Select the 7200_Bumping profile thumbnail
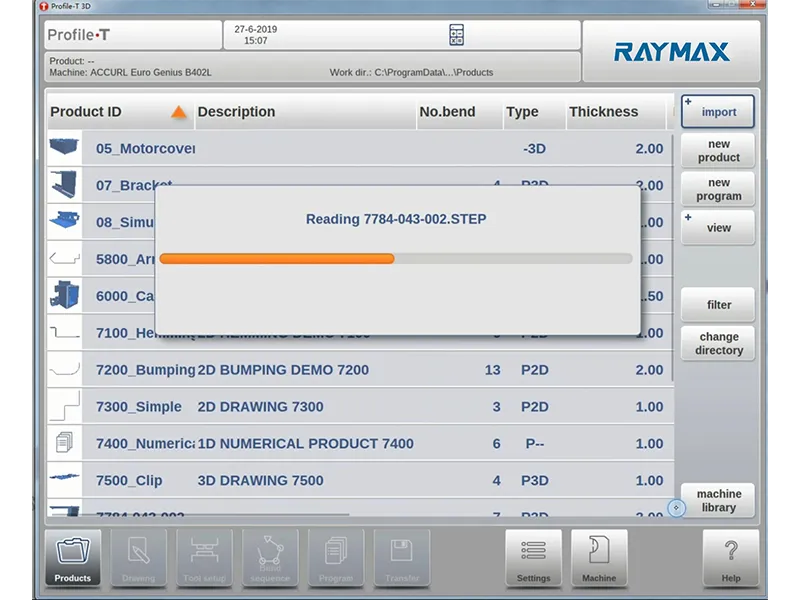The width and height of the screenshot is (800, 600). [x=64, y=369]
